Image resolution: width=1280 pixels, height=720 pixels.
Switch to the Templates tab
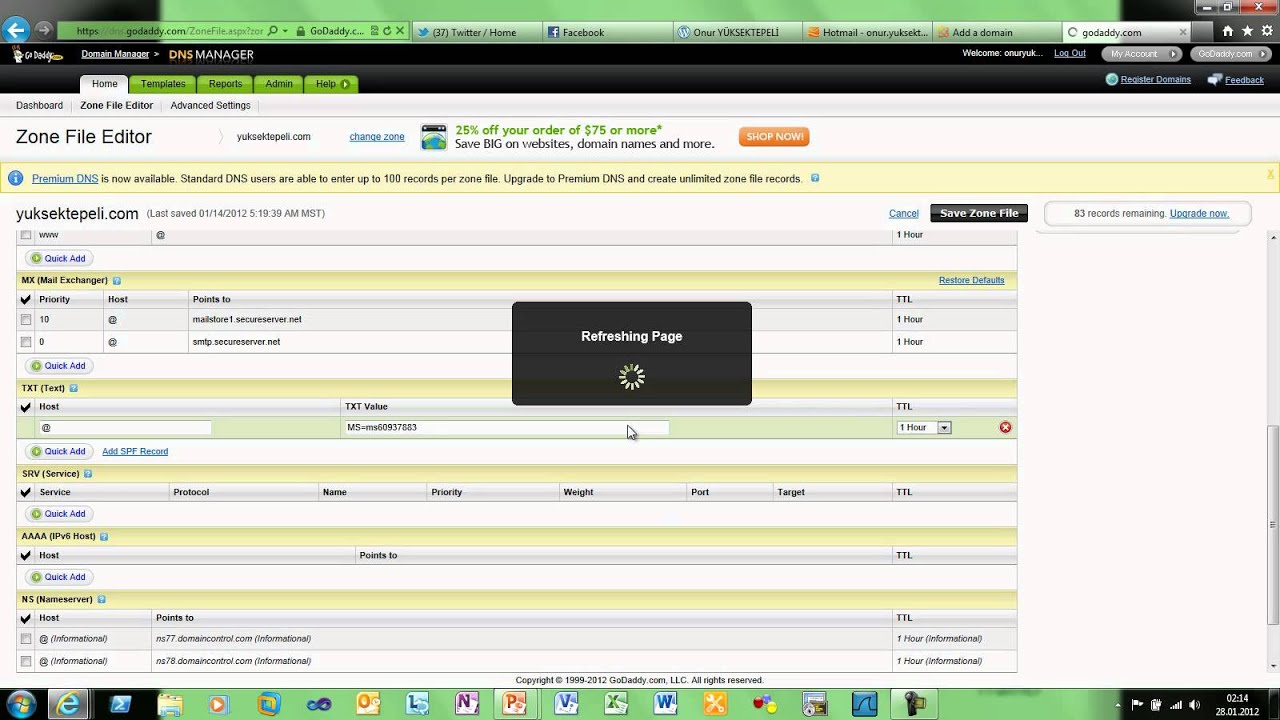pos(163,84)
